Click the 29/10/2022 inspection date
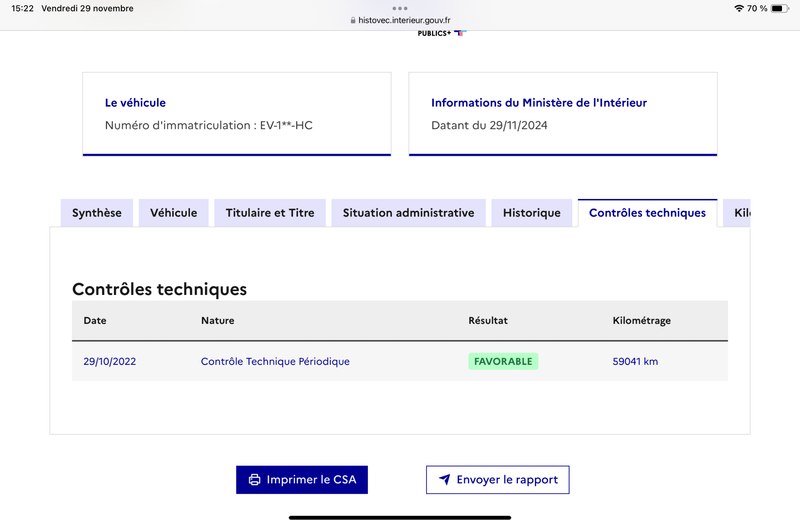The image size is (800, 525). [110, 361]
